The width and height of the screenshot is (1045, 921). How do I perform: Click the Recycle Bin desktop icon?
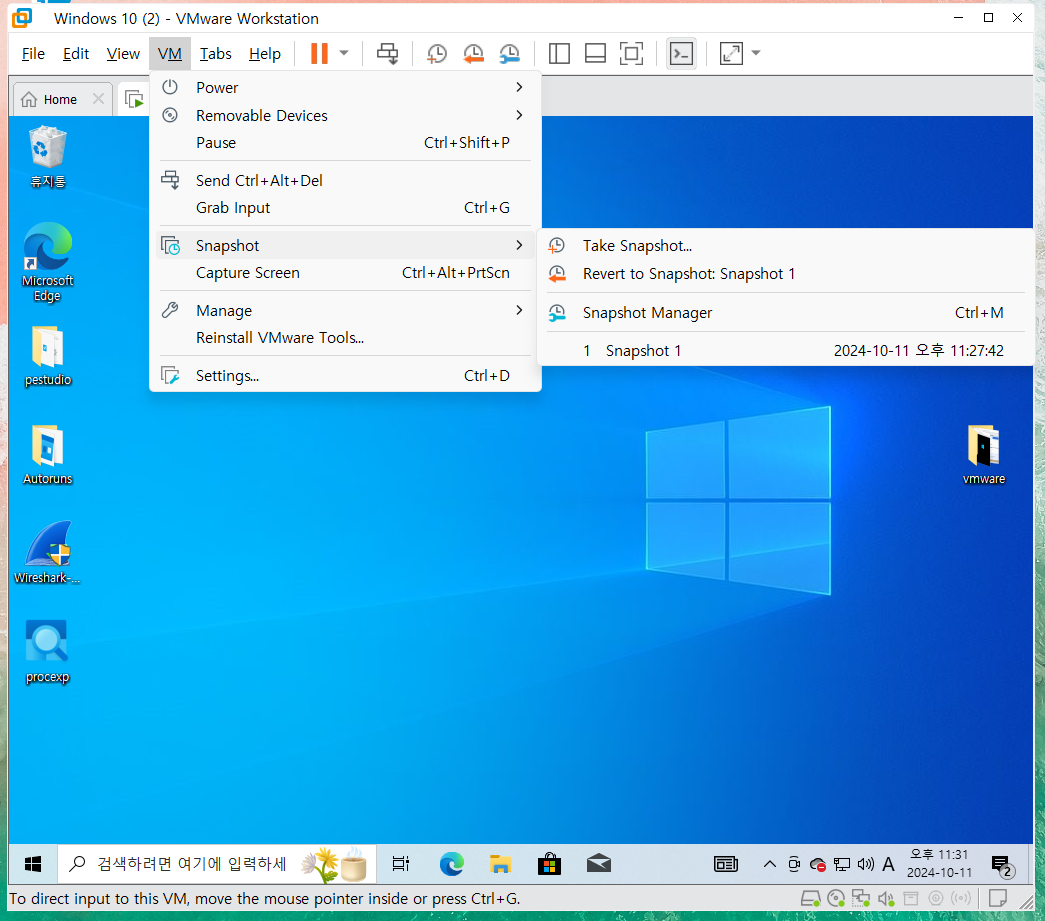tap(47, 157)
